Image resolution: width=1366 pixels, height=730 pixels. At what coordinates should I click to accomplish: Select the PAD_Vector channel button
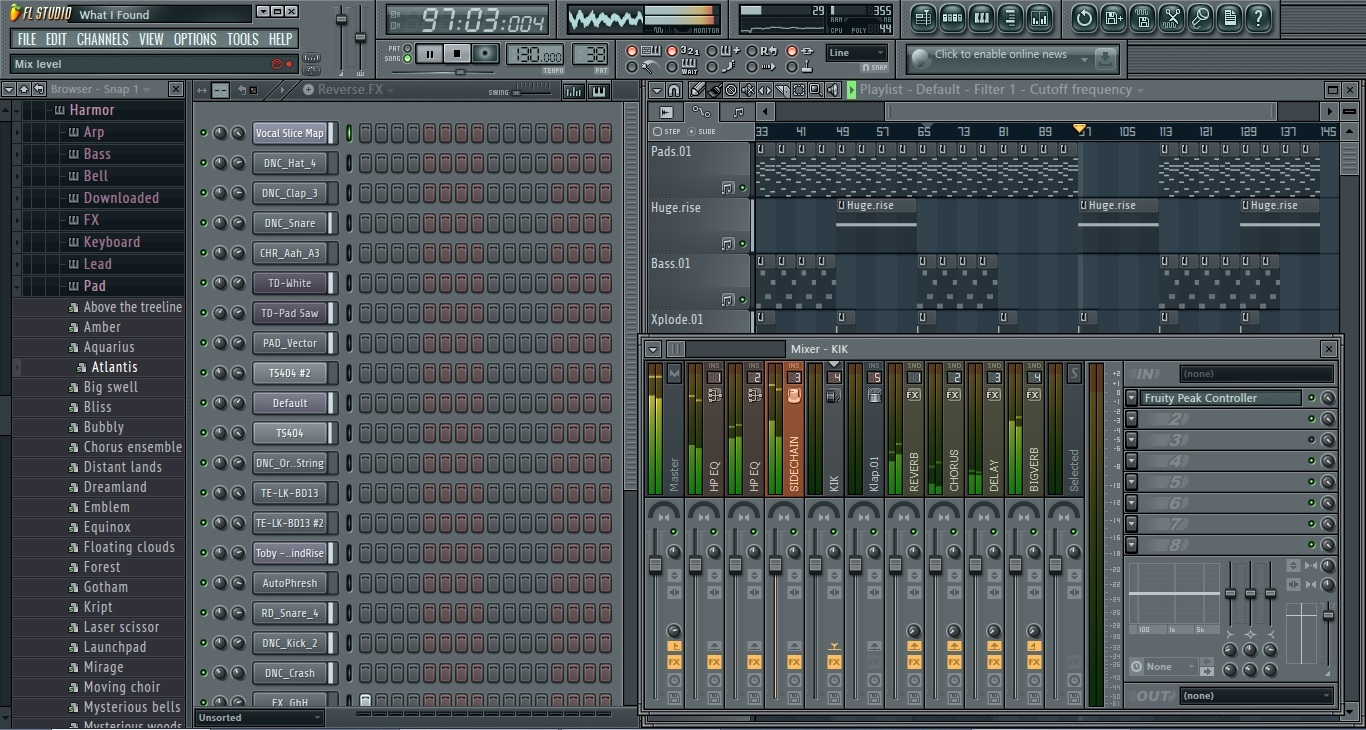(x=290, y=343)
